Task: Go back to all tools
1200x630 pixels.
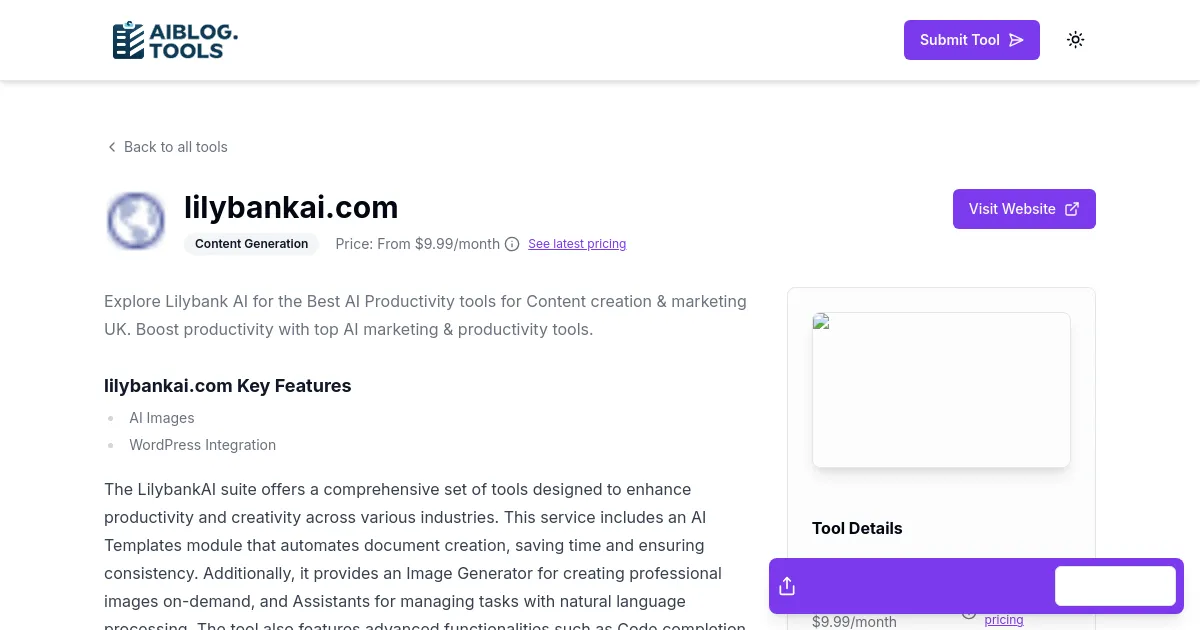Action: click(175, 147)
